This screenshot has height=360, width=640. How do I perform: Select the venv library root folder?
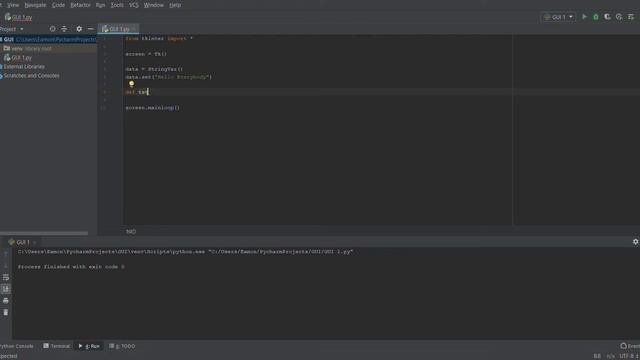tap(48, 48)
